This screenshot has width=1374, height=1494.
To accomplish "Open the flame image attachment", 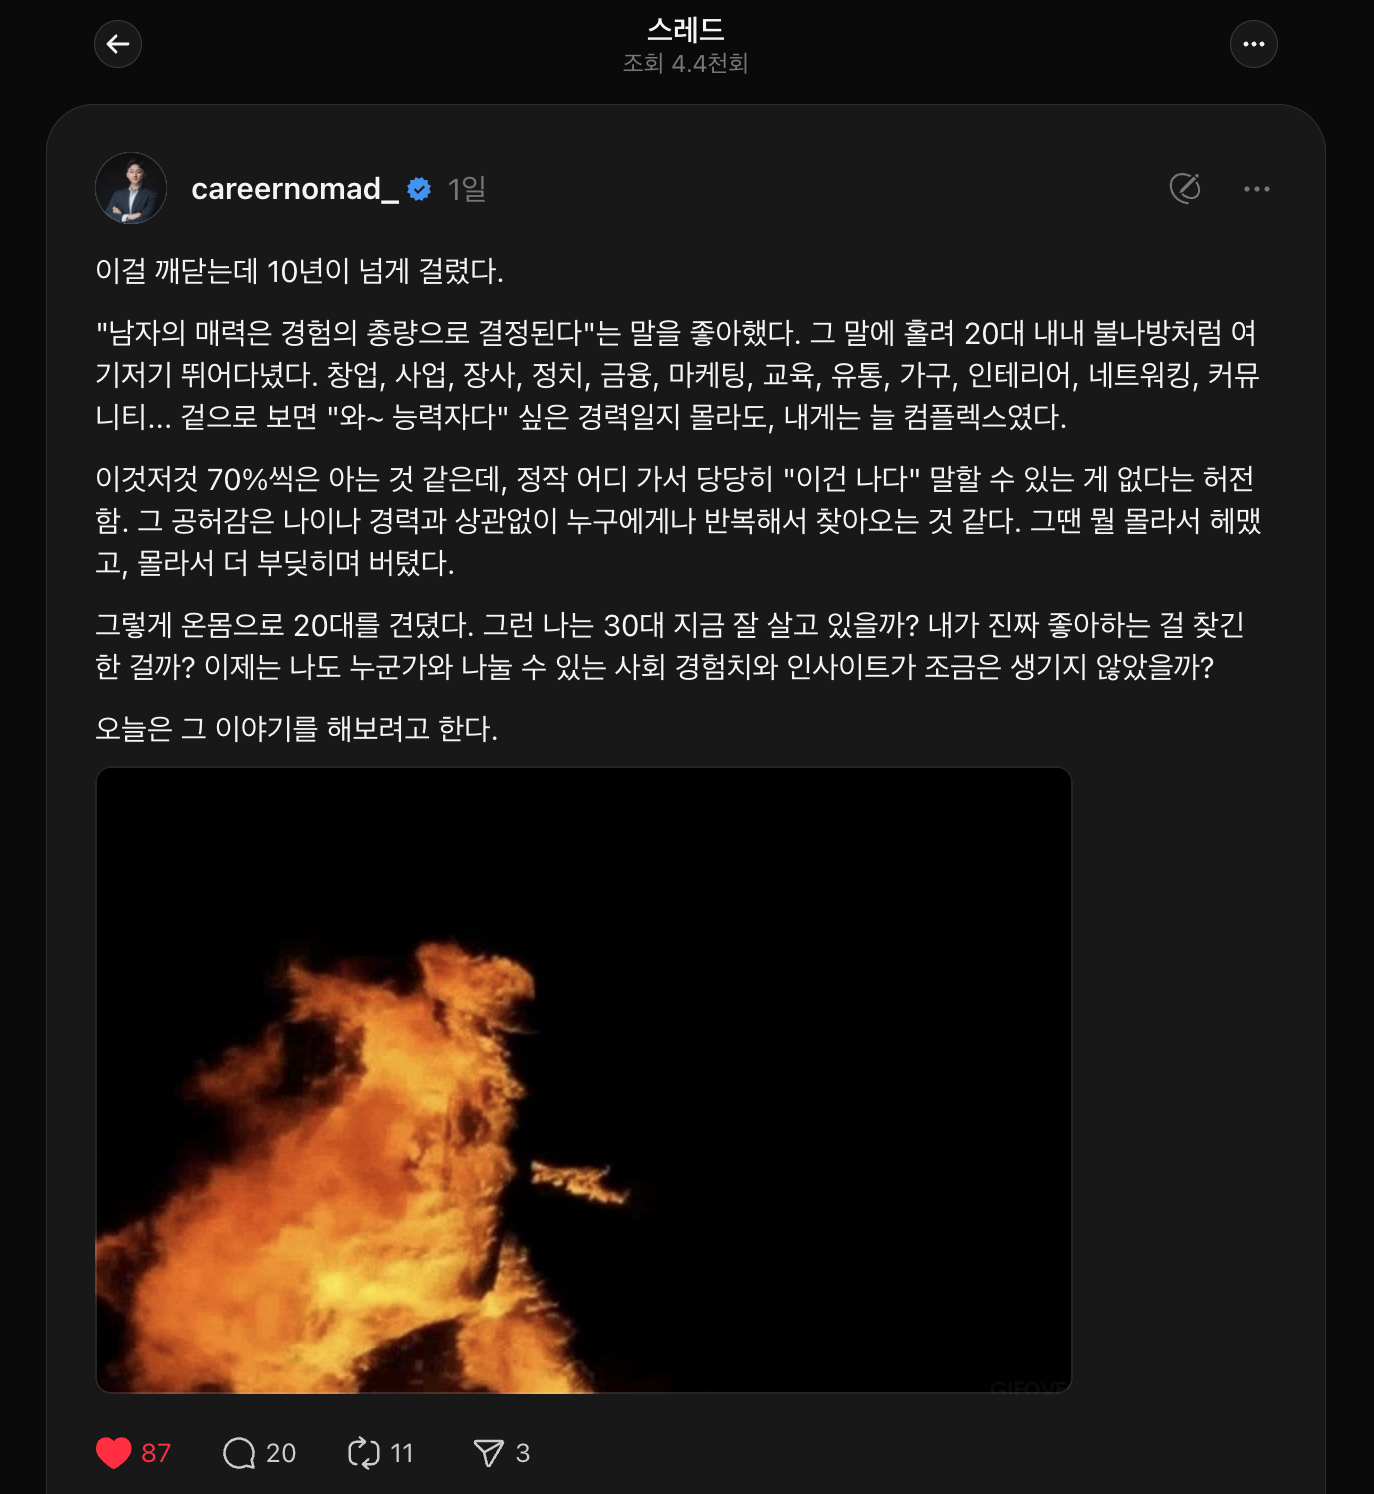I will 583,1080.
